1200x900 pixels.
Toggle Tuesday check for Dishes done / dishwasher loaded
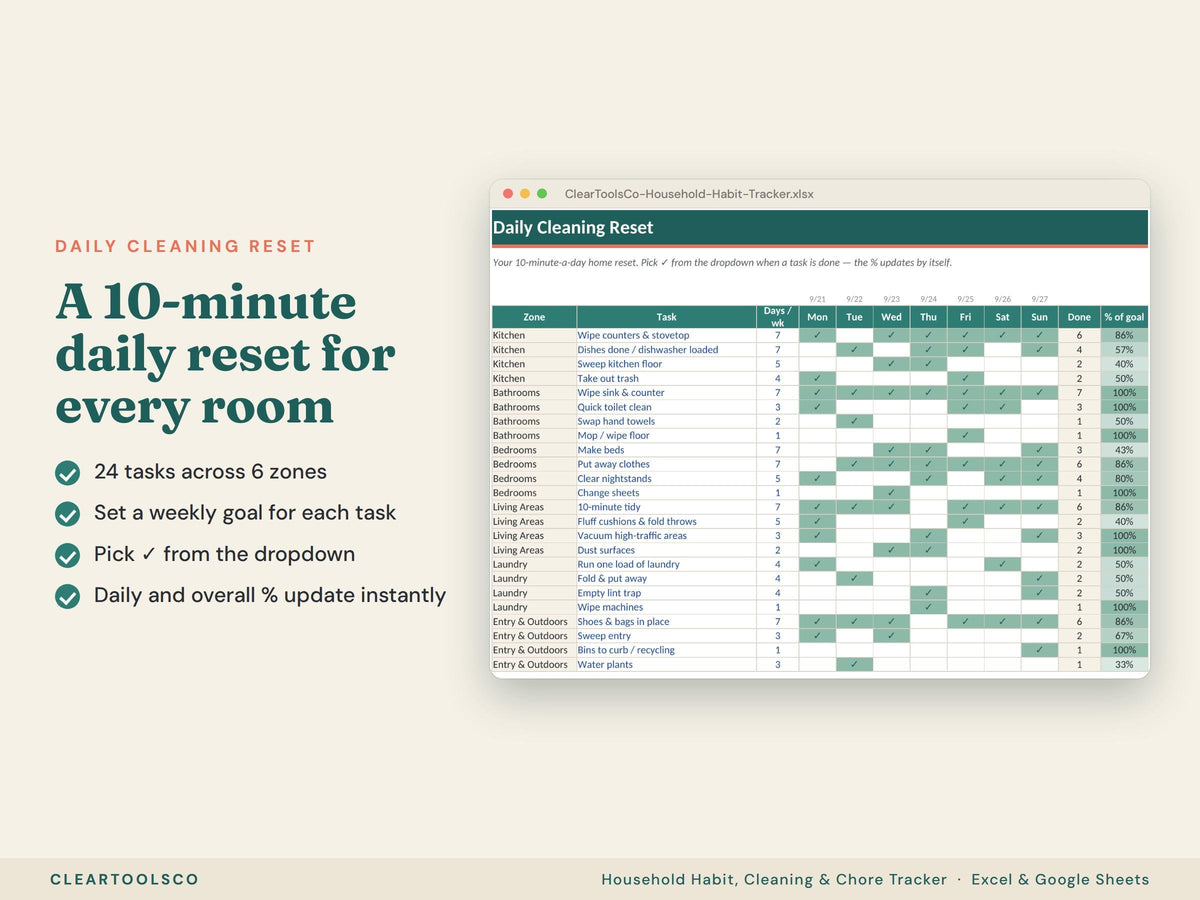854,350
